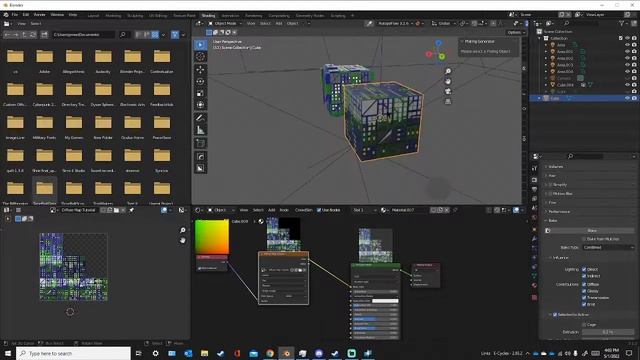This screenshot has width=640, height=360.
Task: Click file path field in file browser
Action: (x=83, y=35)
